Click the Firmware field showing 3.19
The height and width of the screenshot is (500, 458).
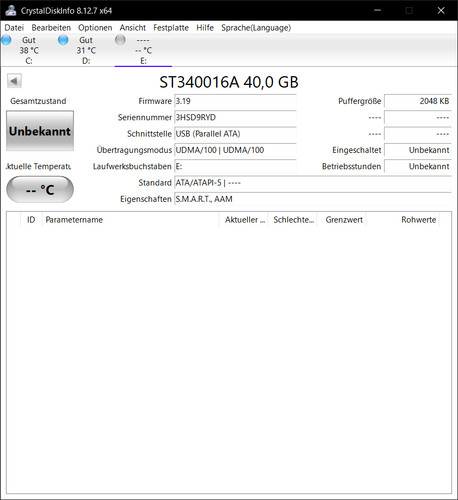[x=235, y=101]
